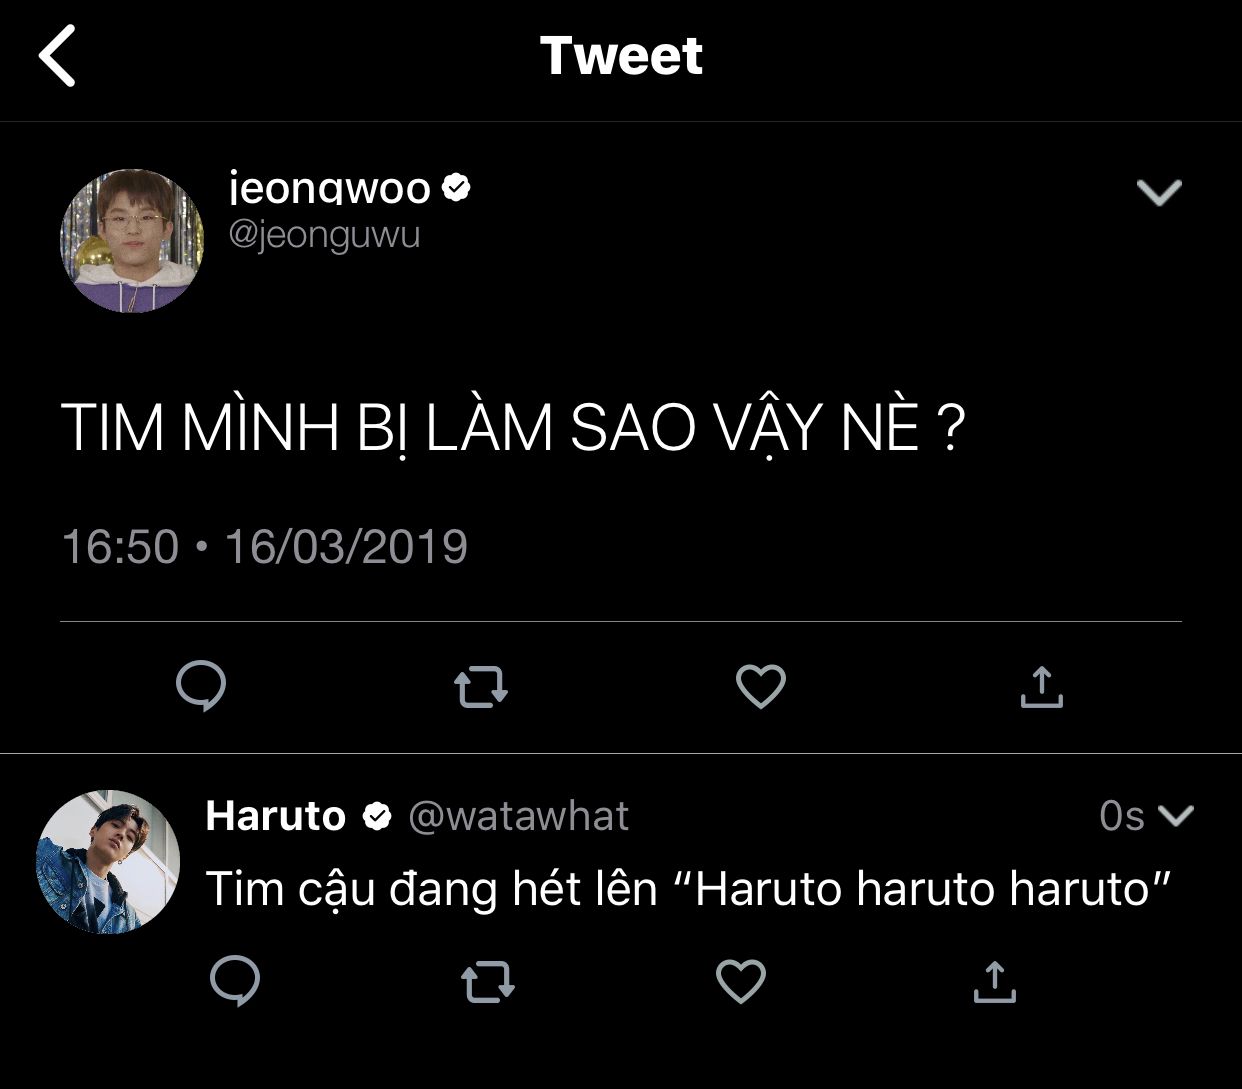Image resolution: width=1242 pixels, height=1089 pixels.
Task: Like jeongwoo's main tweet
Action: (x=761, y=687)
